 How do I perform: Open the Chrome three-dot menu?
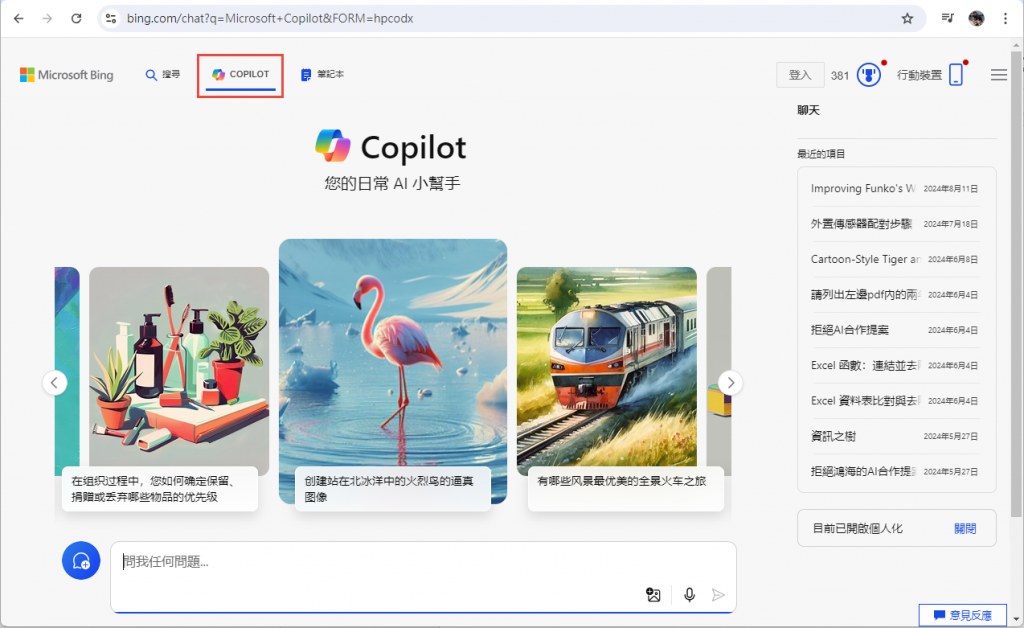click(1005, 18)
